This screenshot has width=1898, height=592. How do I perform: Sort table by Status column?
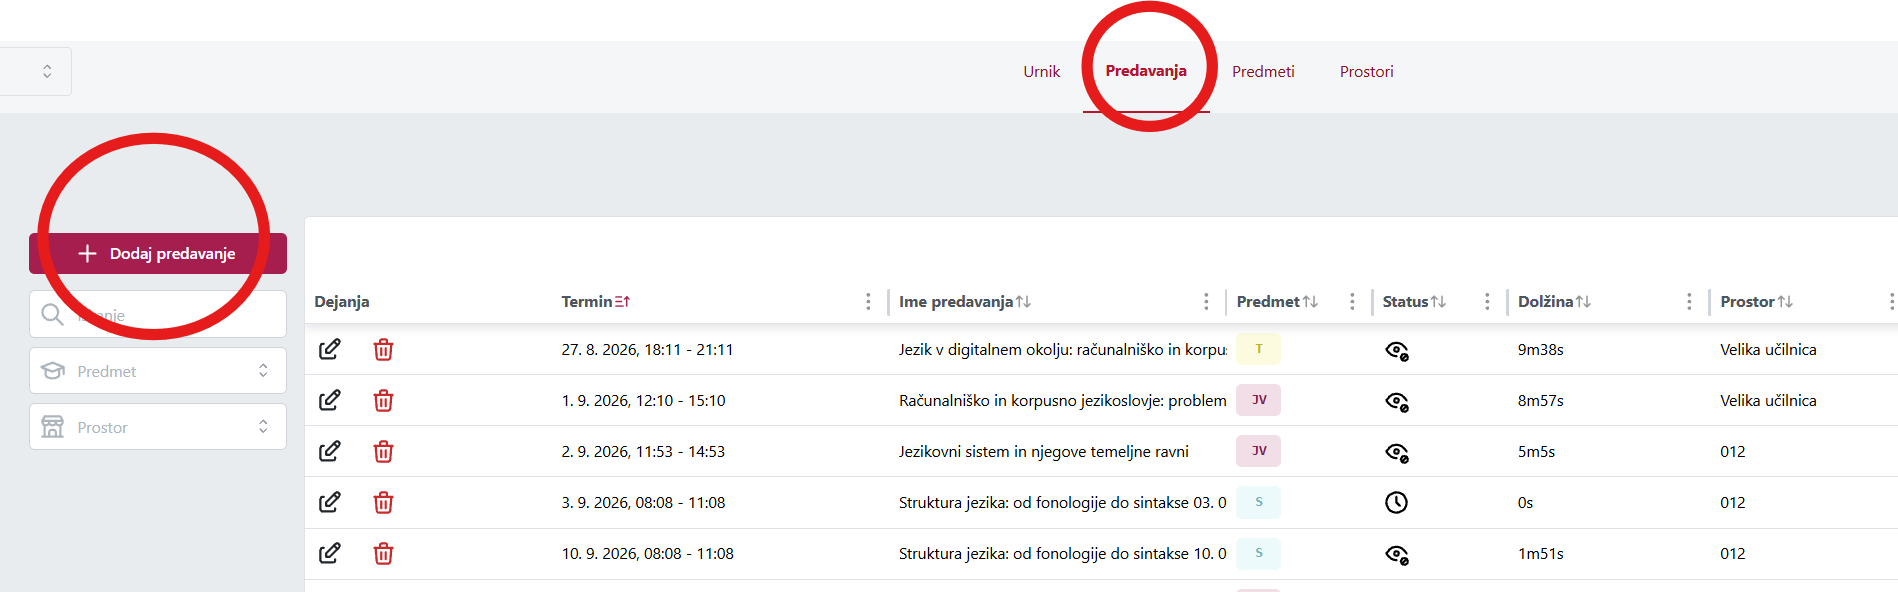1414,301
